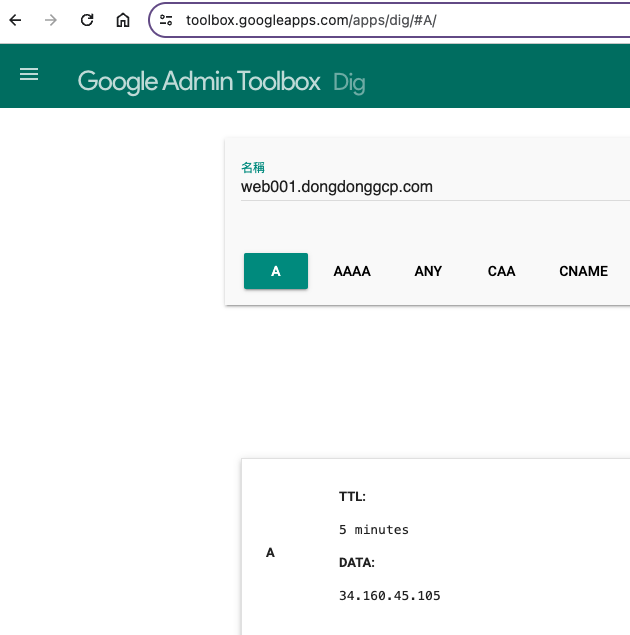Reload the current page
Viewport: 630px width, 635px height.
click(x=87, y=20)
